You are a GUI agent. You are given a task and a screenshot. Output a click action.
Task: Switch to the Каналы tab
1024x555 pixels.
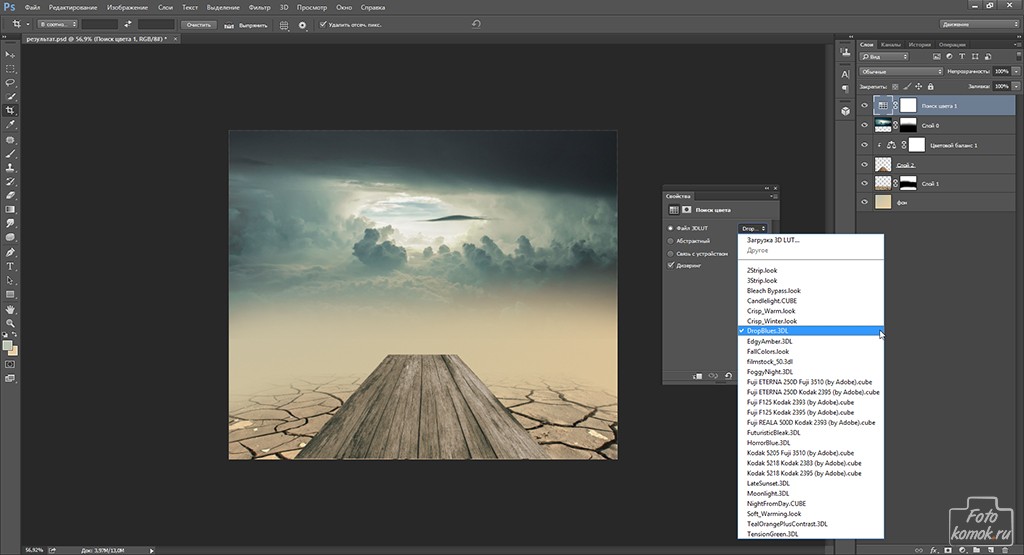[891, 44]
